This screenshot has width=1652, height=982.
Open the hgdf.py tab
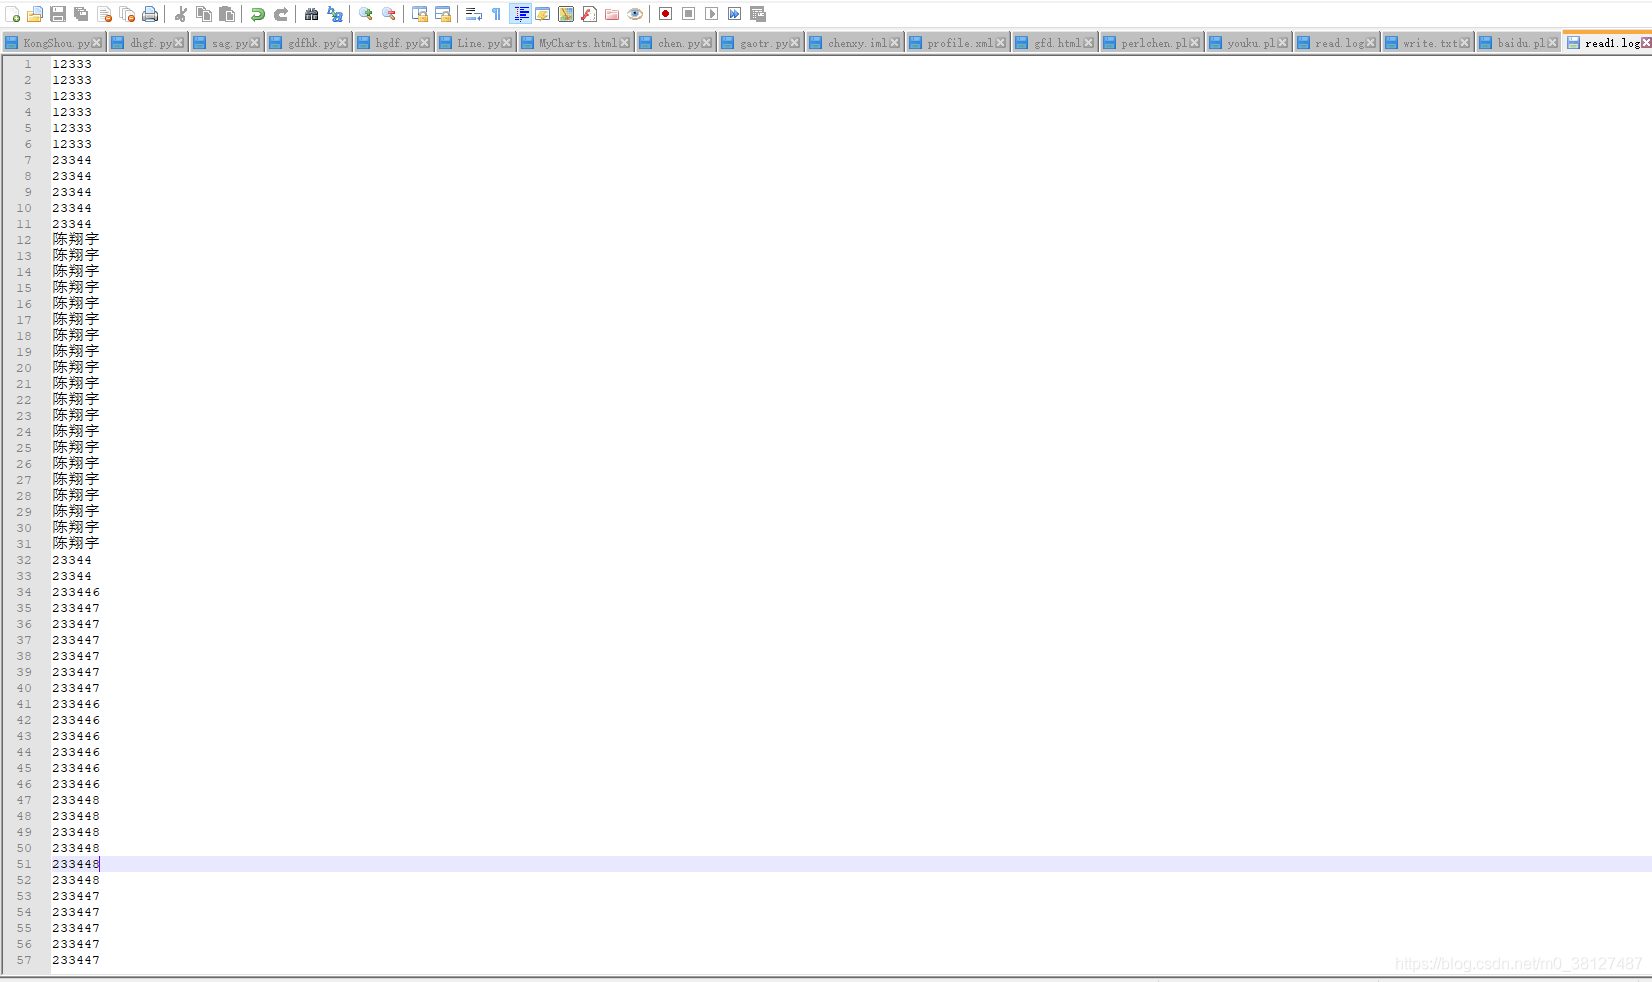click(394, 43)
